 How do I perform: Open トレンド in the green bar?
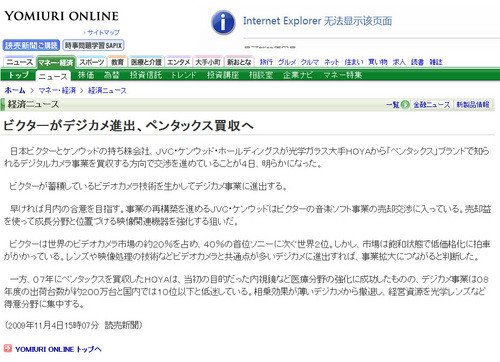[x=184, y=75]
